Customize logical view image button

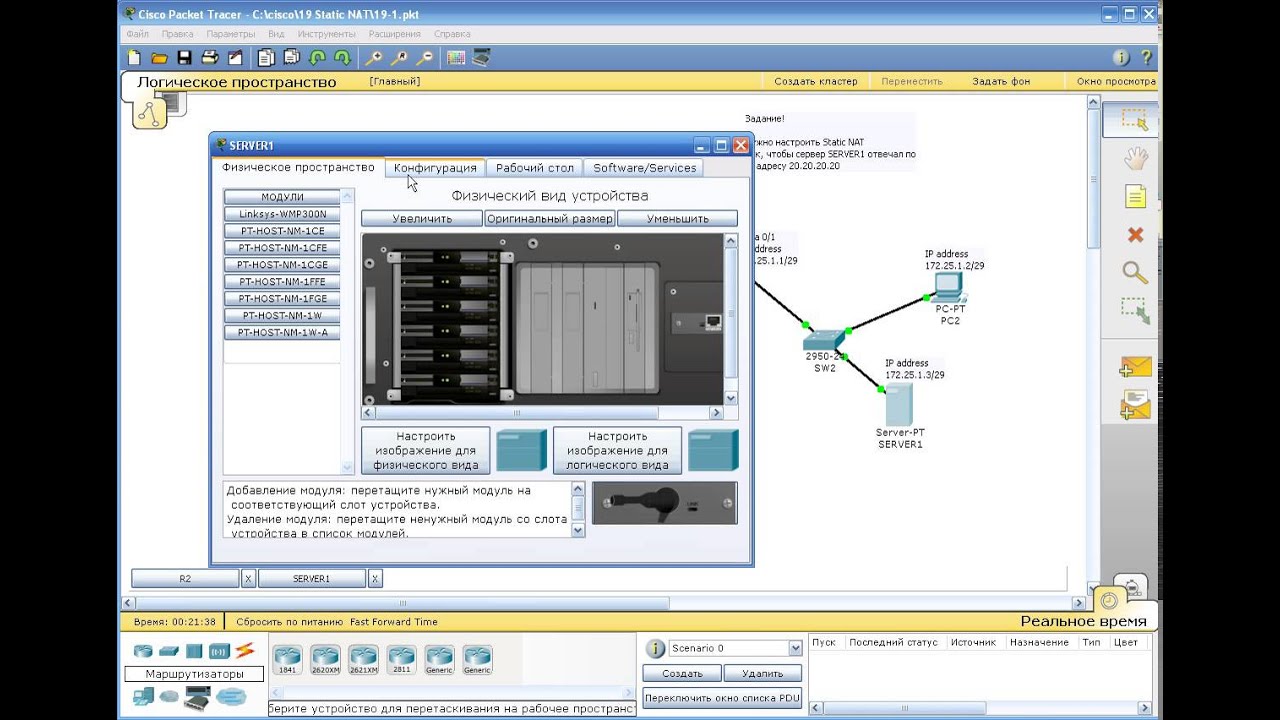tap(617, 451)
